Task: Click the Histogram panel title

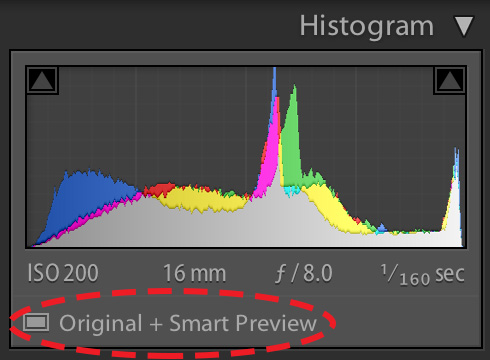Action: click(366, 26)
